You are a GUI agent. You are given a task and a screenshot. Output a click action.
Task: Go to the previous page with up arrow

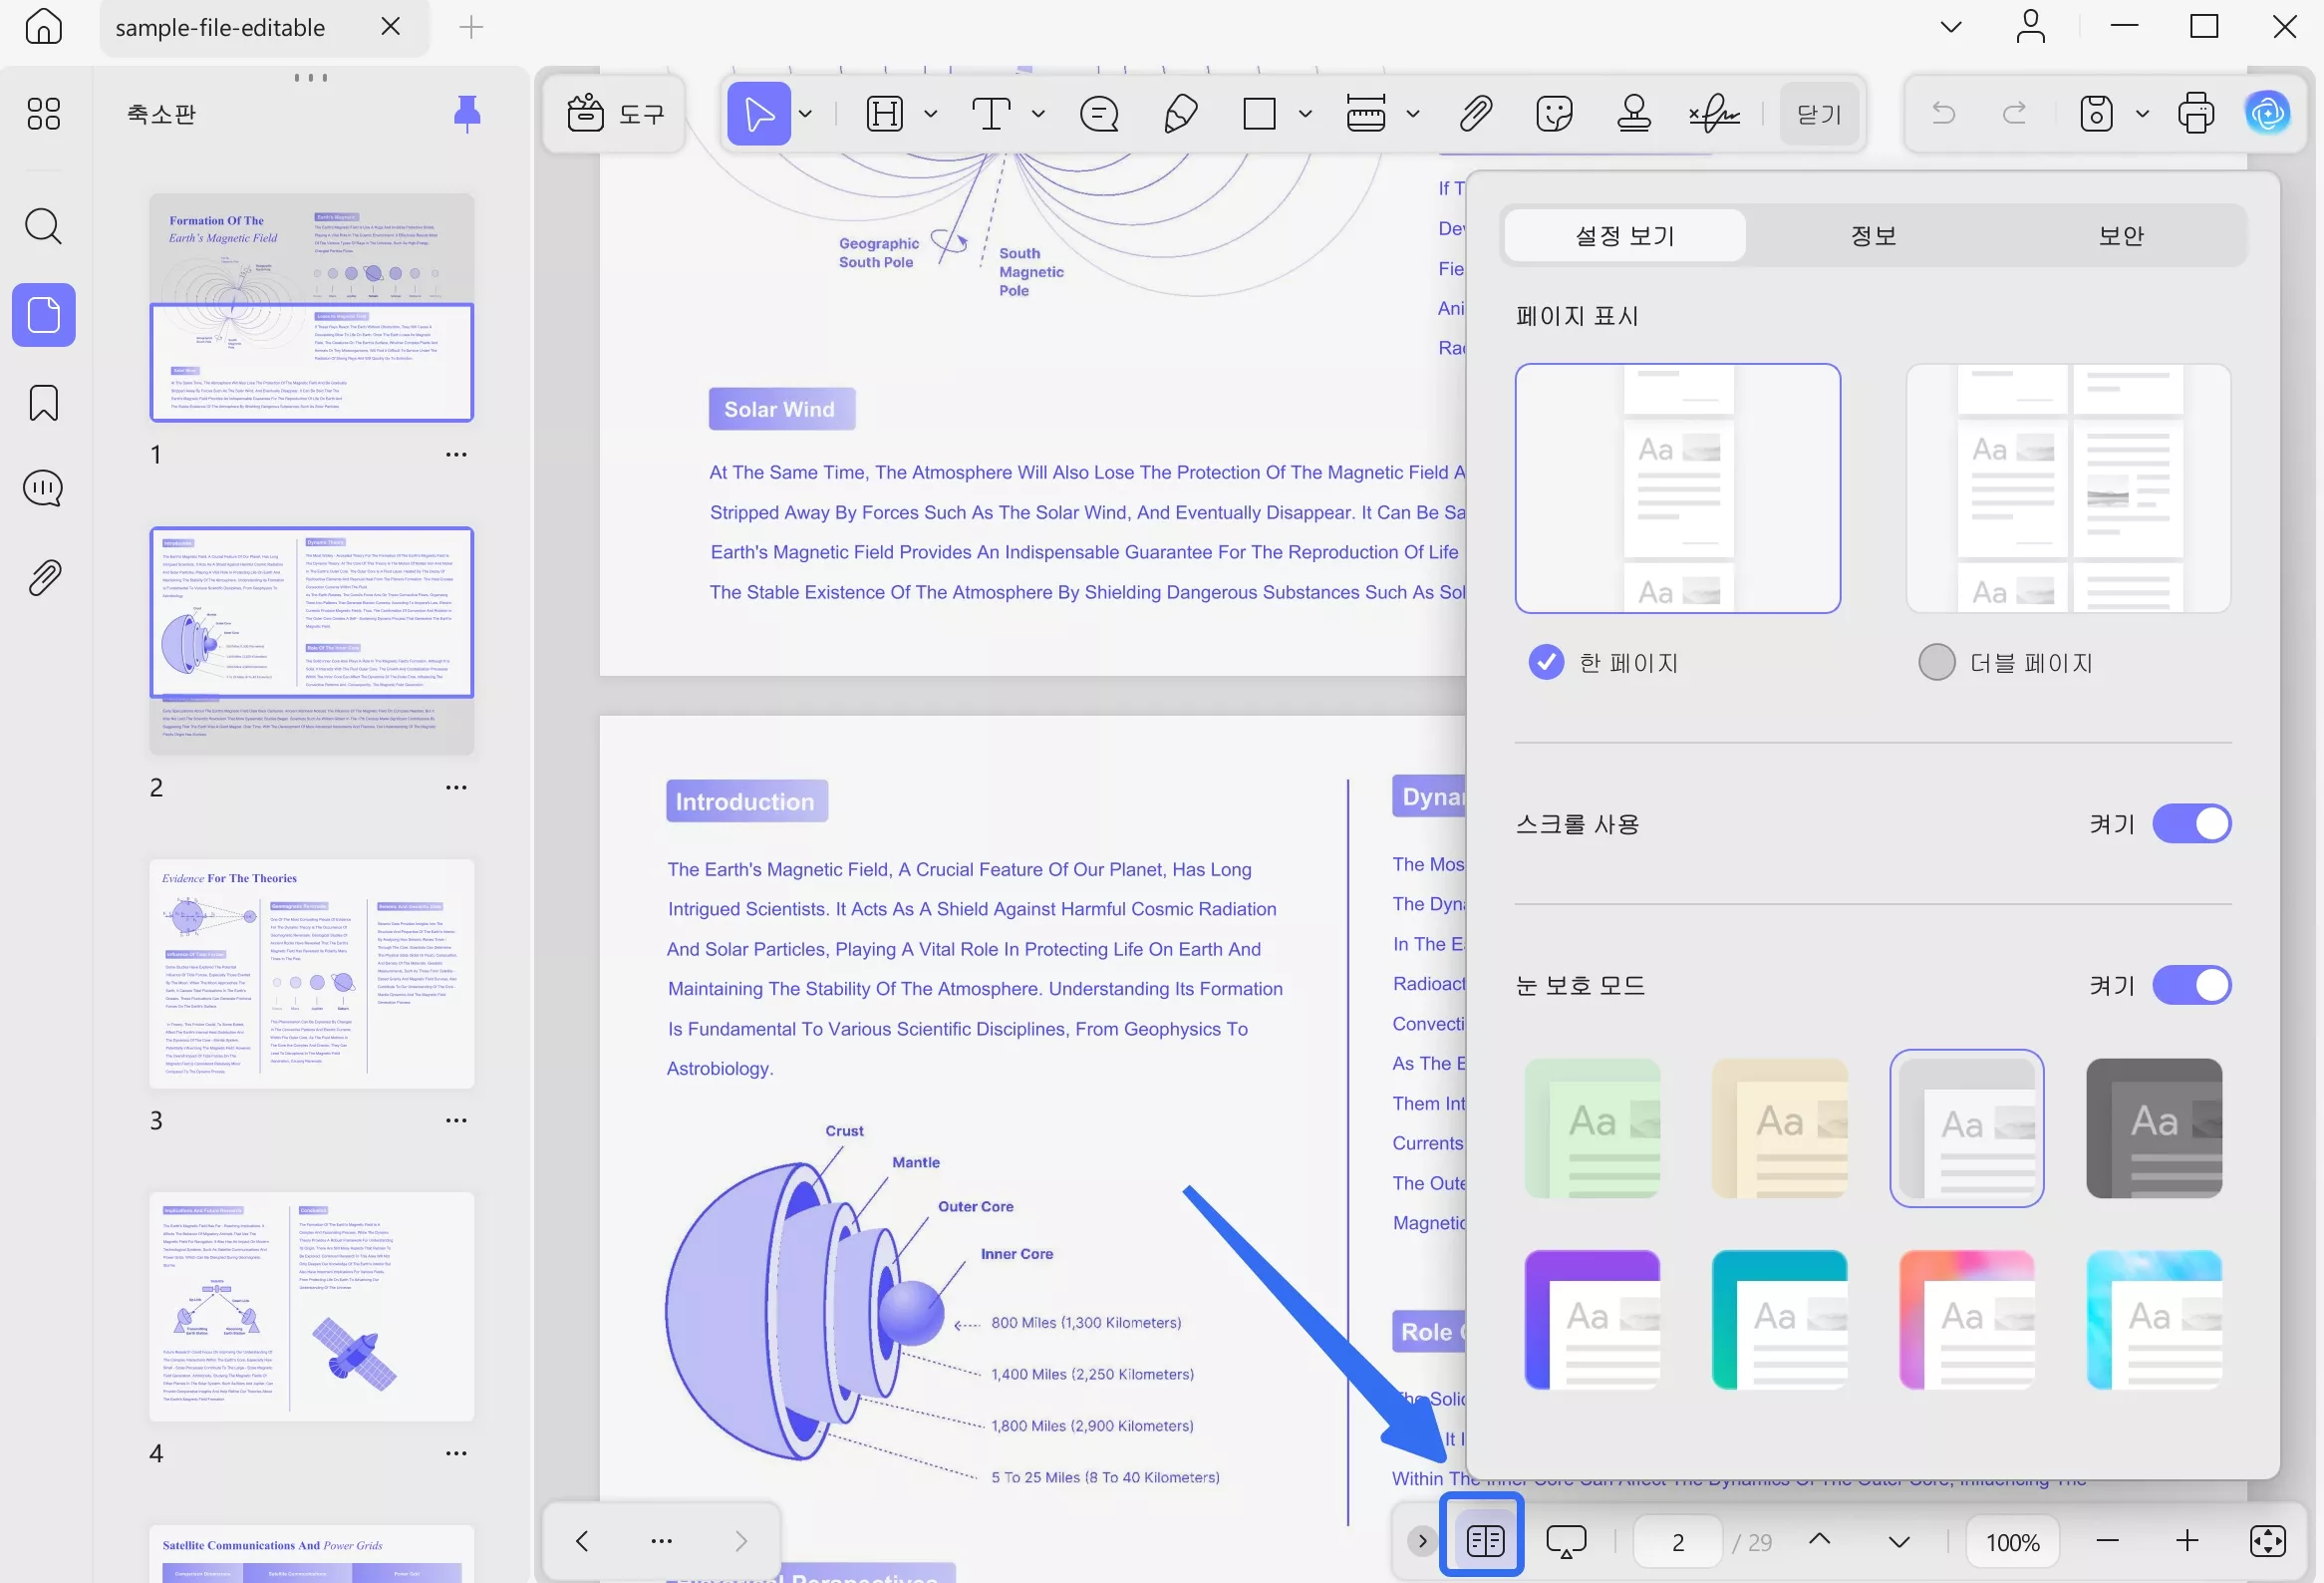[1819, 1541]
